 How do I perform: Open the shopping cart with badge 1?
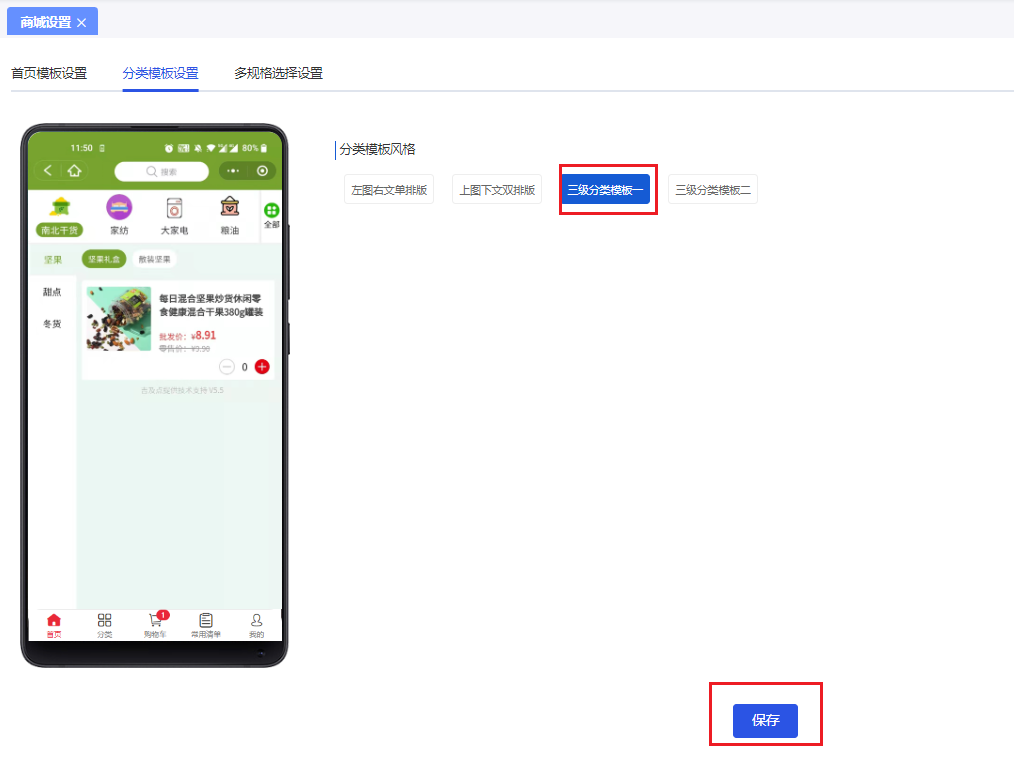pos(154,623)
